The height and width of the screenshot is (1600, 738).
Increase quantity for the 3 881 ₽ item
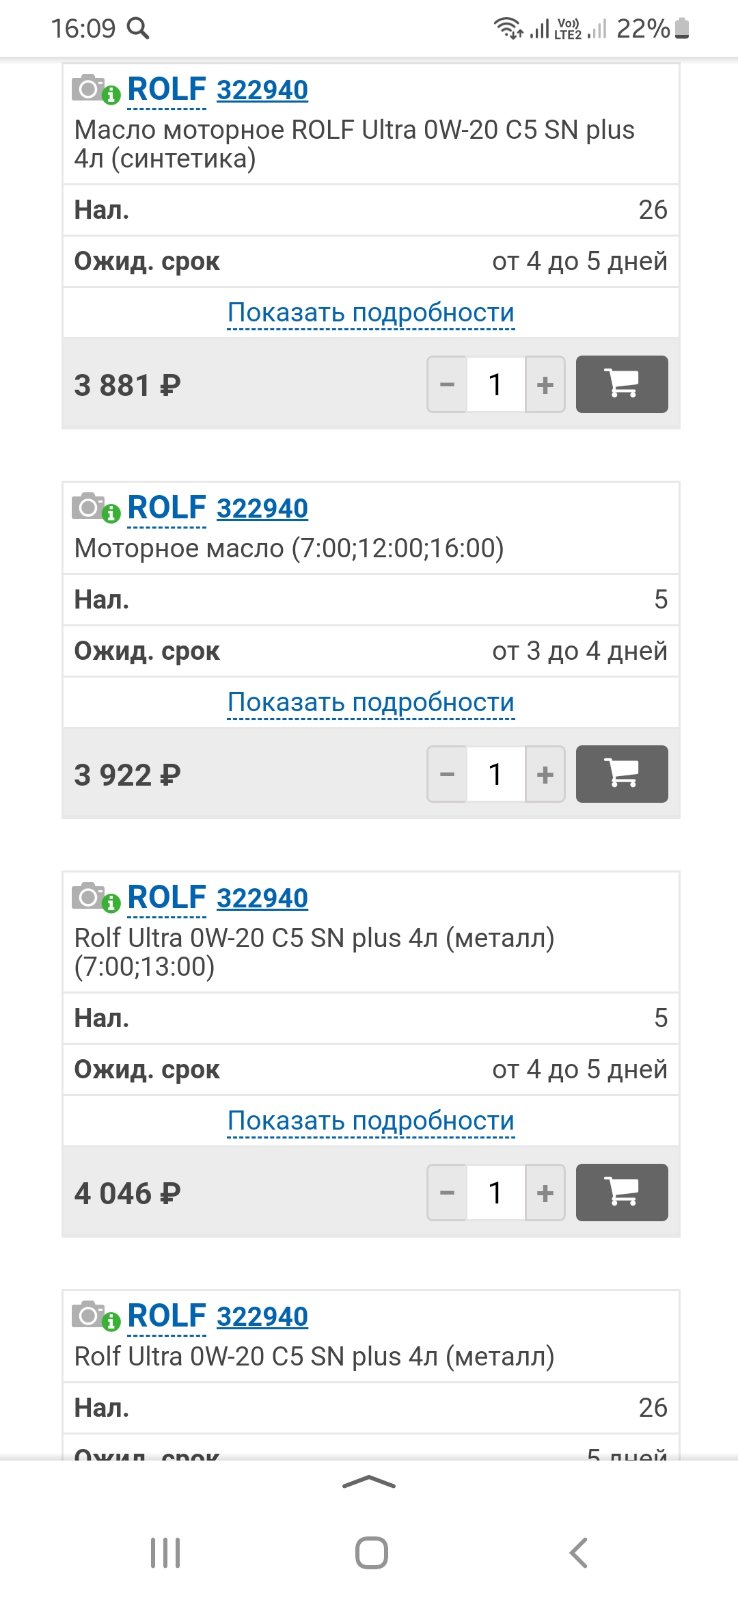[545, 384]
